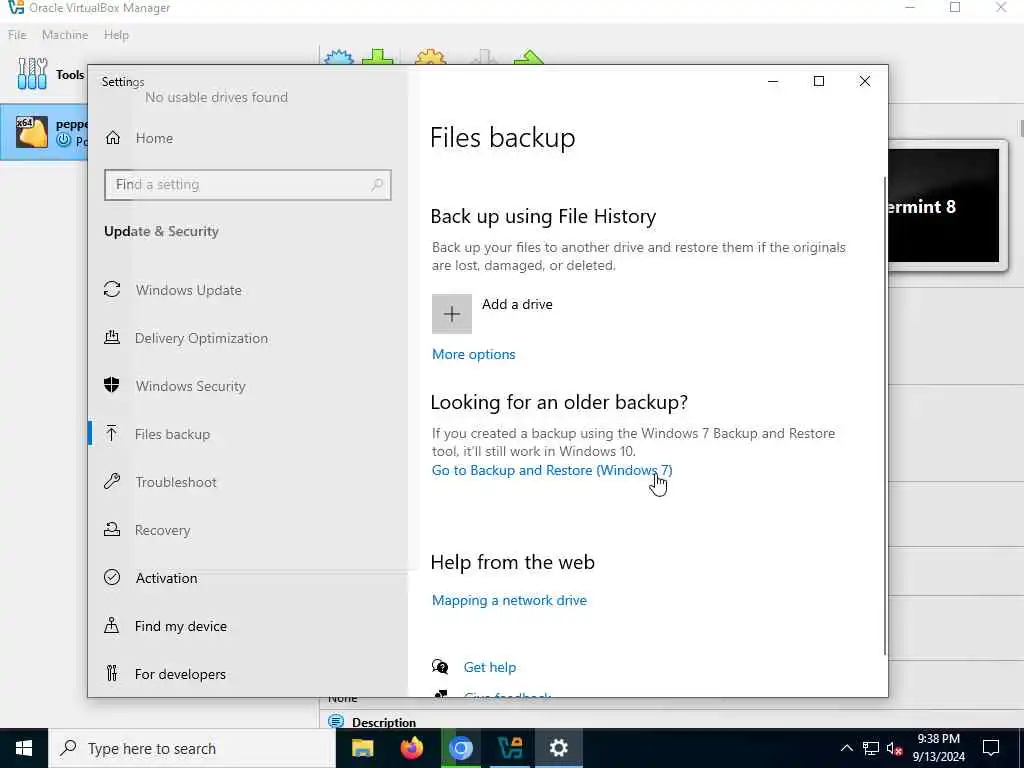Open Go to Backup and Restore (Windows 7)
1024x768 pixels.
[552, 470]
